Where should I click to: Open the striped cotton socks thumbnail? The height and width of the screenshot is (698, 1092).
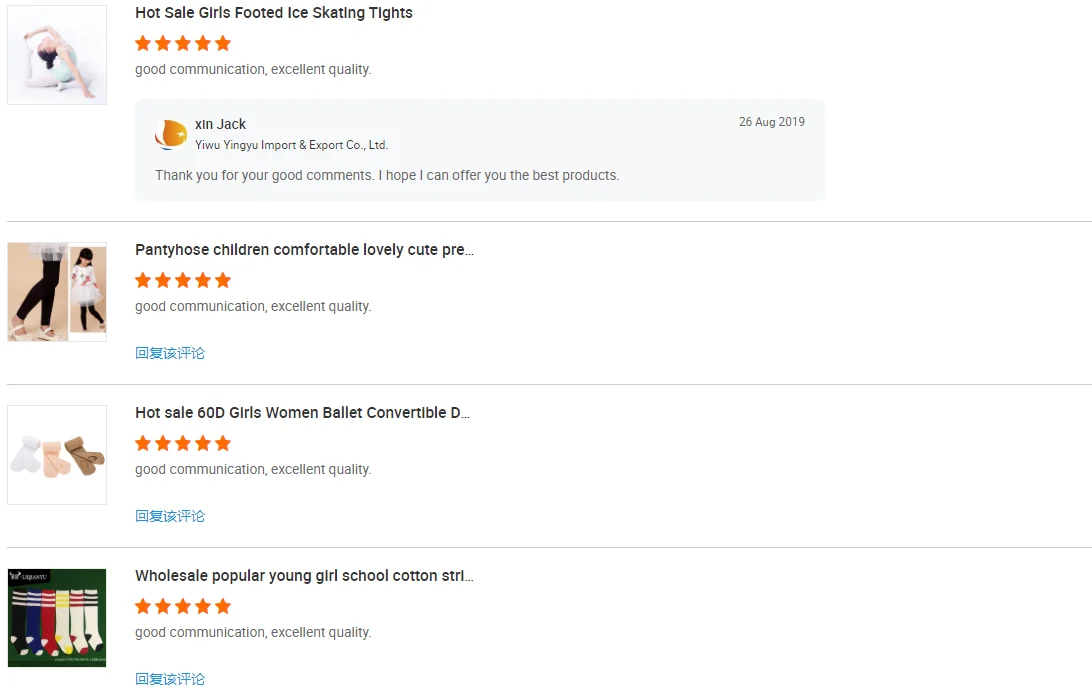pos(57,618)
